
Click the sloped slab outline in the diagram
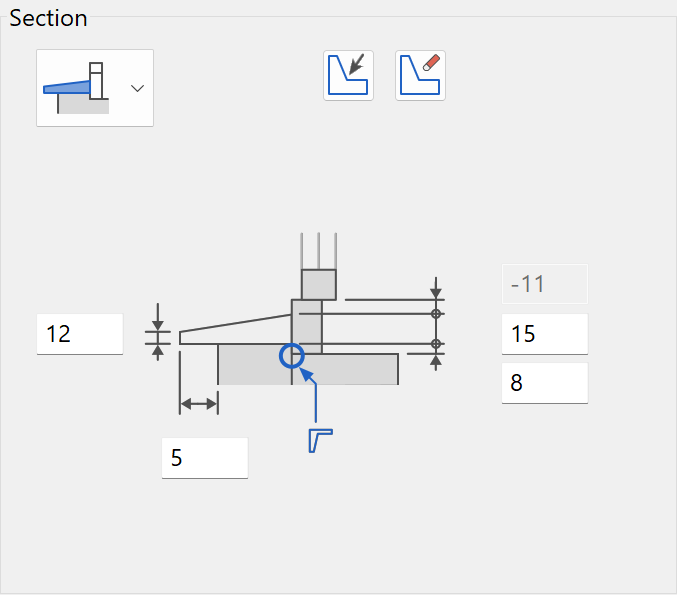(235, 330)
